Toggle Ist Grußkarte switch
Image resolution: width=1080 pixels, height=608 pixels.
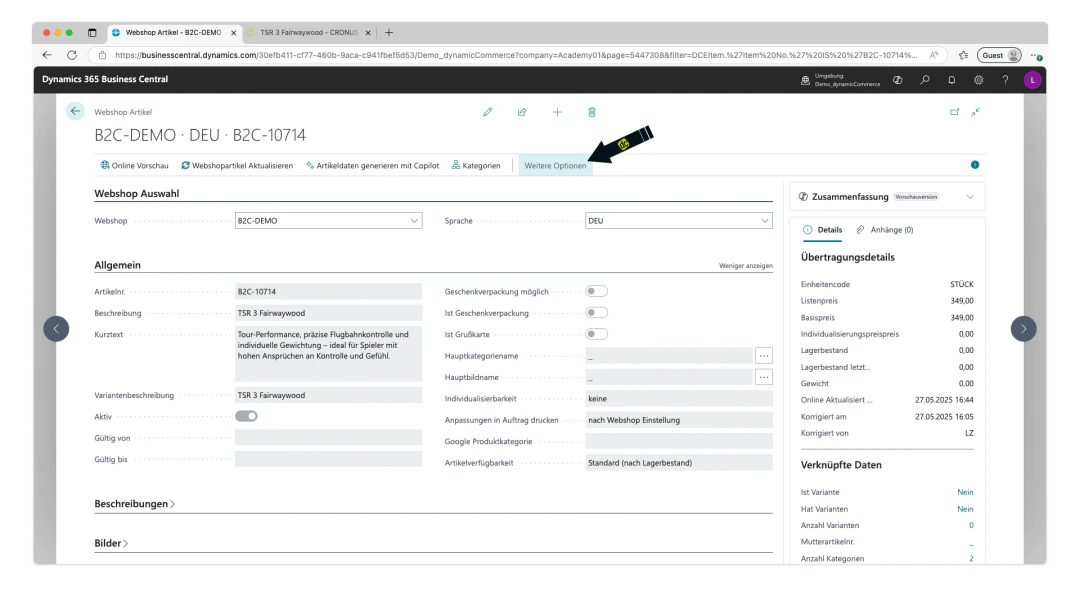(x=596, y=334)
